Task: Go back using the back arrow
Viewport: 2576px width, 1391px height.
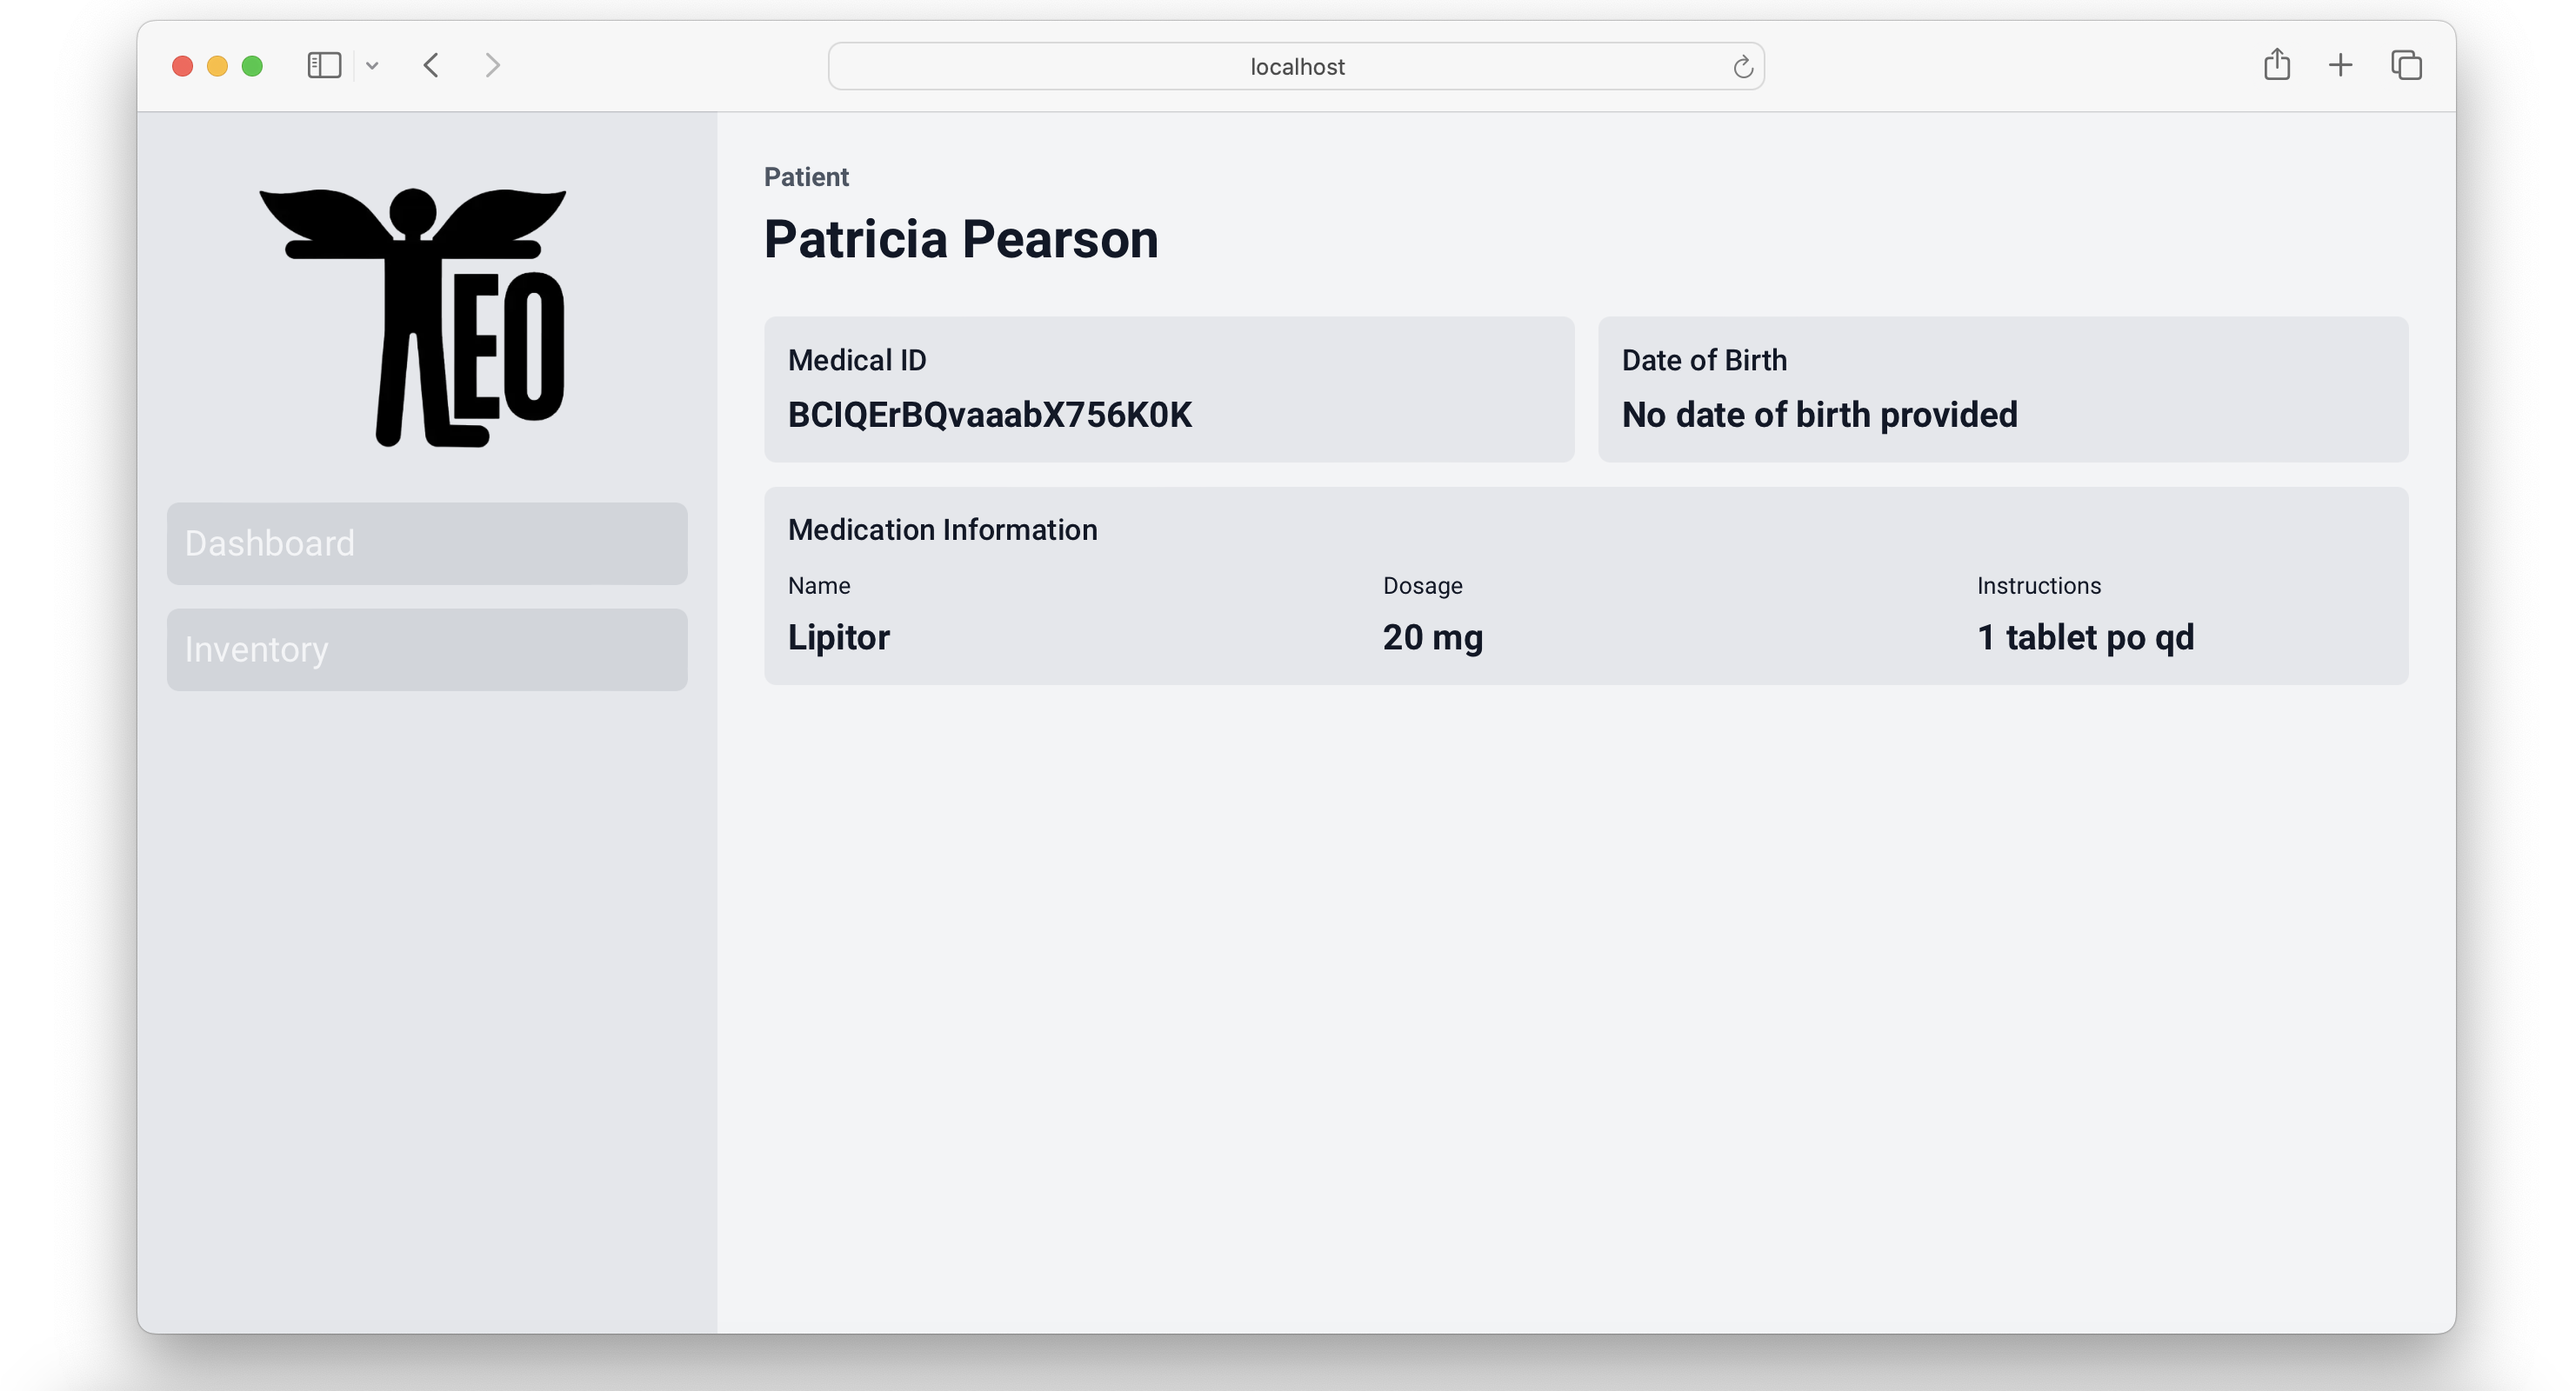Action: tap(431, 66)
